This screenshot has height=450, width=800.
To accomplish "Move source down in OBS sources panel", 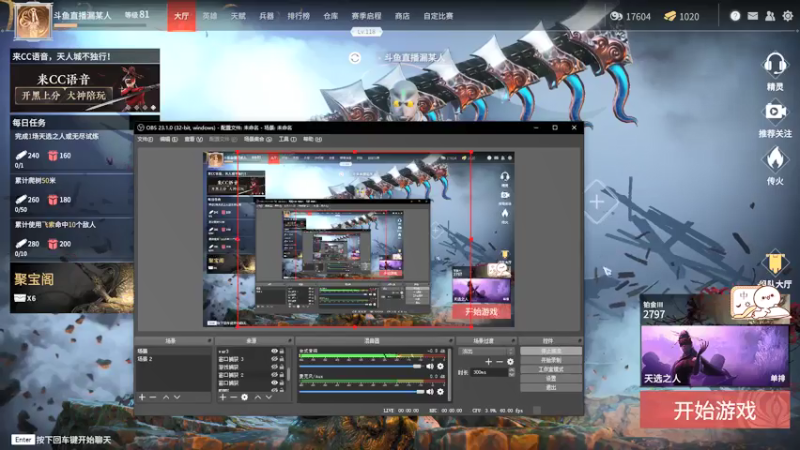I will click(268, 397).
